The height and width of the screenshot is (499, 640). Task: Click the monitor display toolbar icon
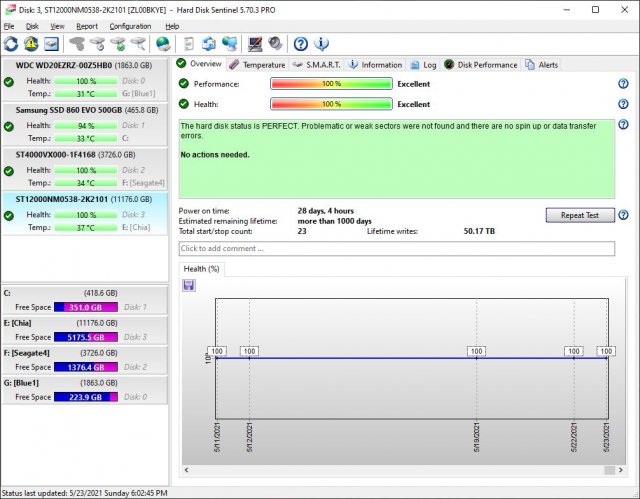click(254, 44)
